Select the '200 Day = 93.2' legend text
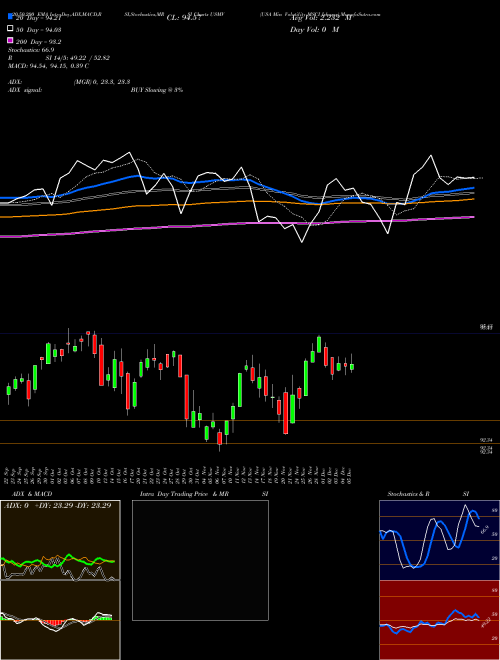The width and height of the screenshot is (500, 660). click(x=38, y=42)
